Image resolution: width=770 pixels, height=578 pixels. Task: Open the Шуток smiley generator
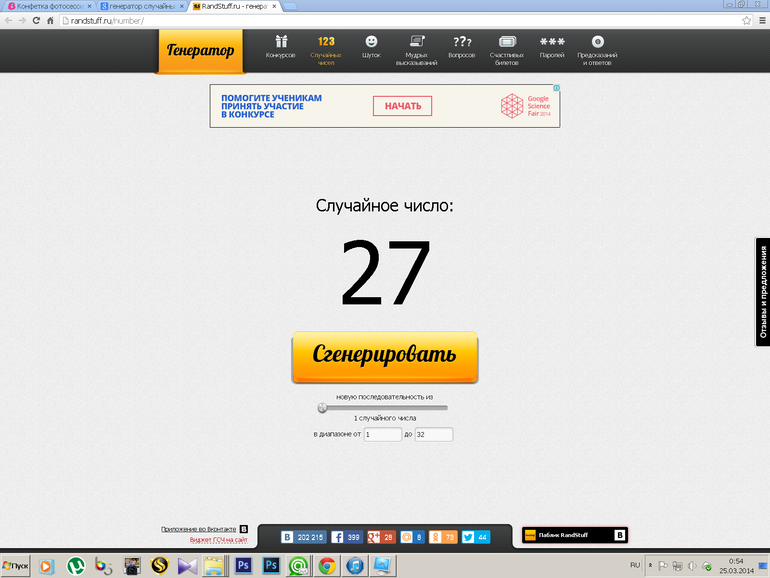[371, 47]
